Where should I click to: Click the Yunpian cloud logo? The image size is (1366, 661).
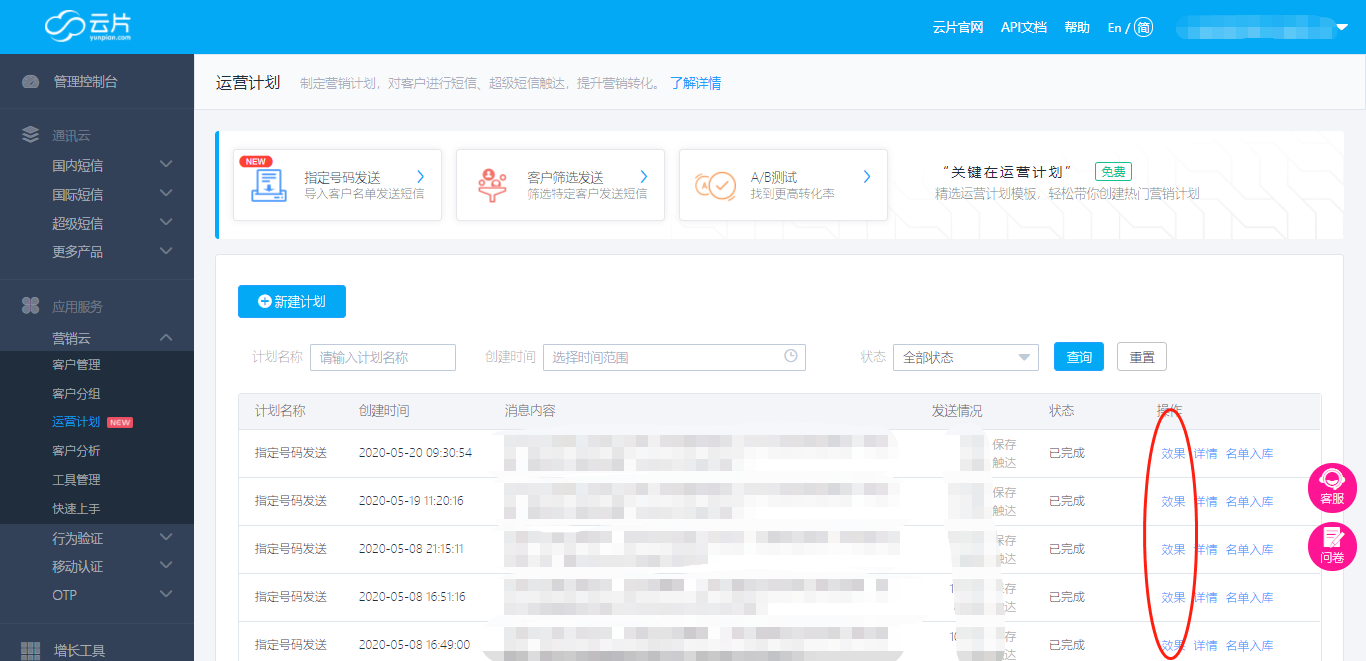point(87,26)
